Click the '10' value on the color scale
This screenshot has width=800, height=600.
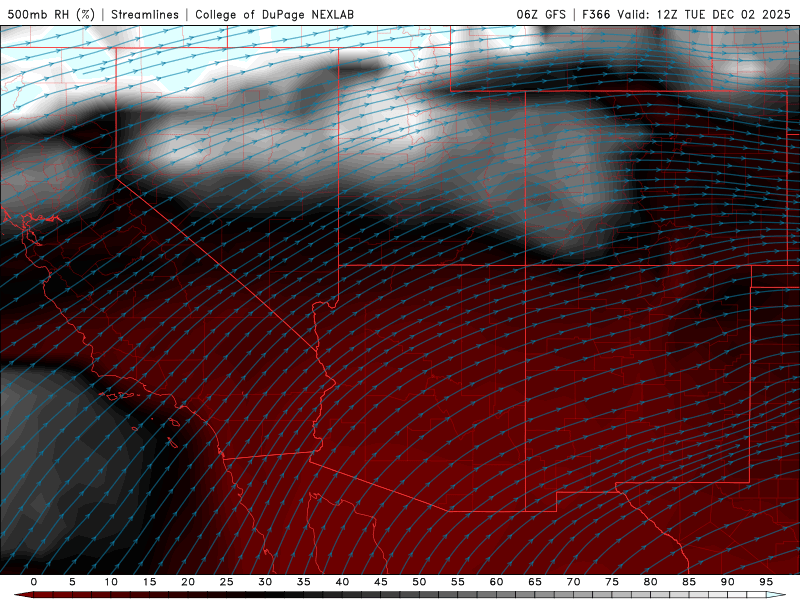[x=111, y=582]
